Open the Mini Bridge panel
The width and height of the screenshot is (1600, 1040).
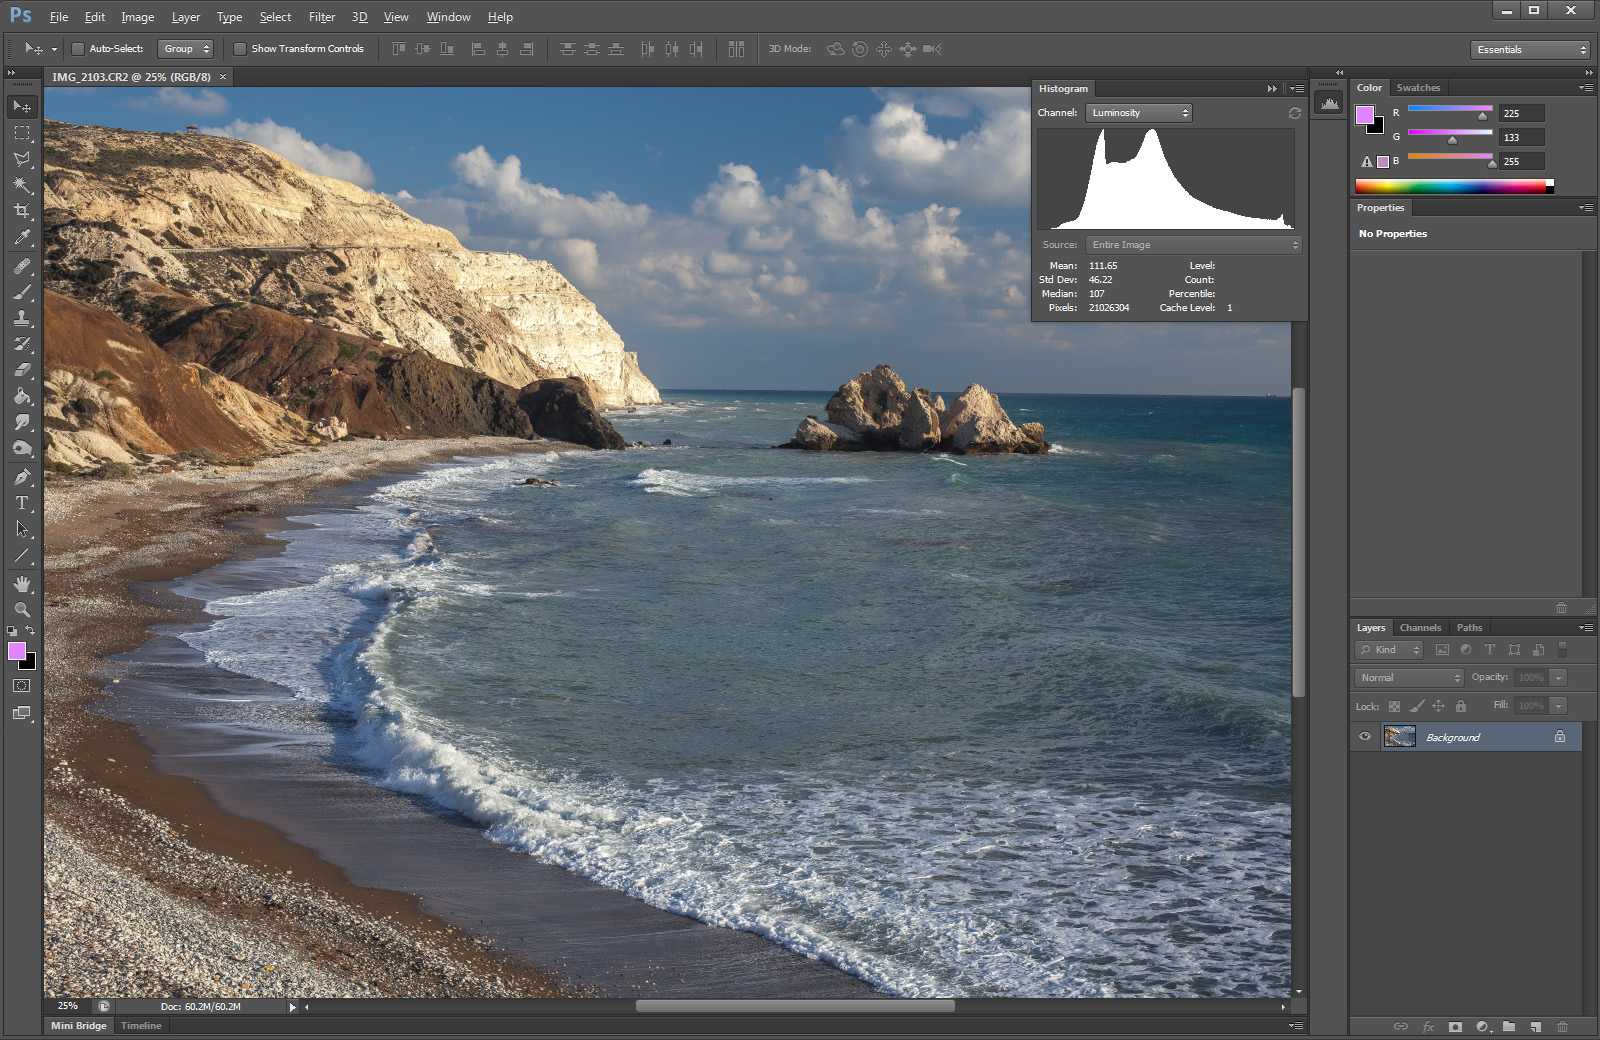coord(79,1025)
